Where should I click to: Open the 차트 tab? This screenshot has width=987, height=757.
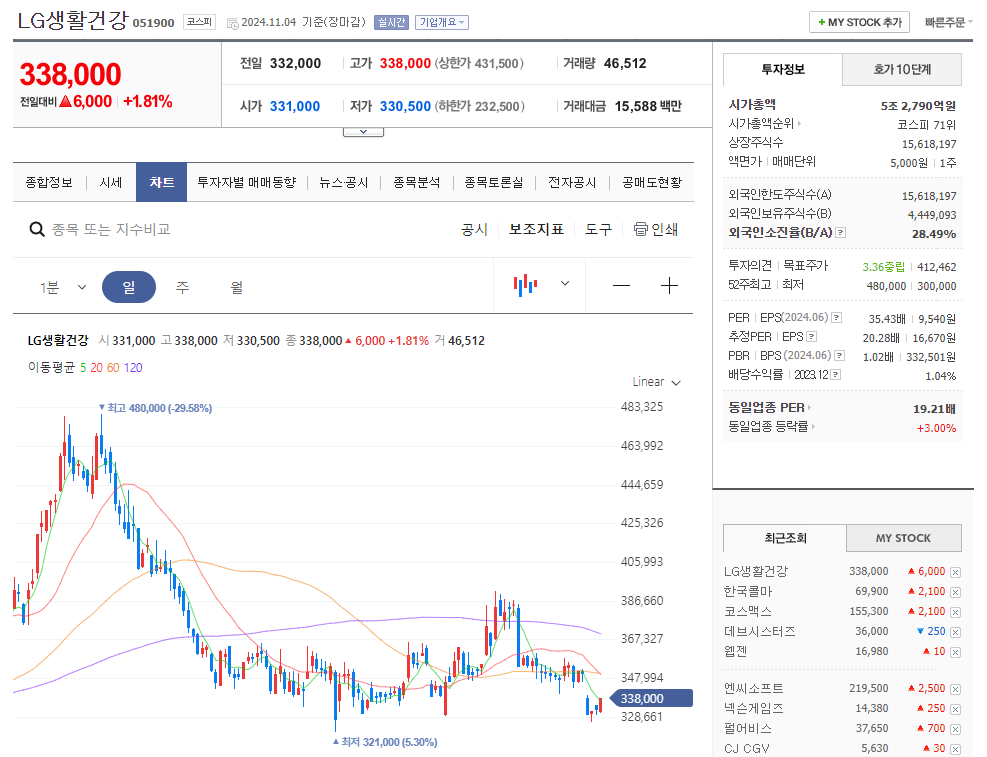pyautogui.click(x=162, y=182)
